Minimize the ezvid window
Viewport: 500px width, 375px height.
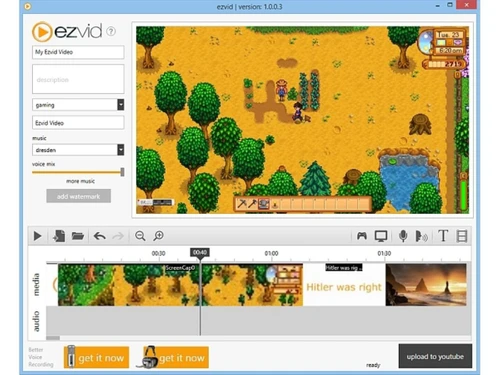pyautogui.click(x=438, y=5)
